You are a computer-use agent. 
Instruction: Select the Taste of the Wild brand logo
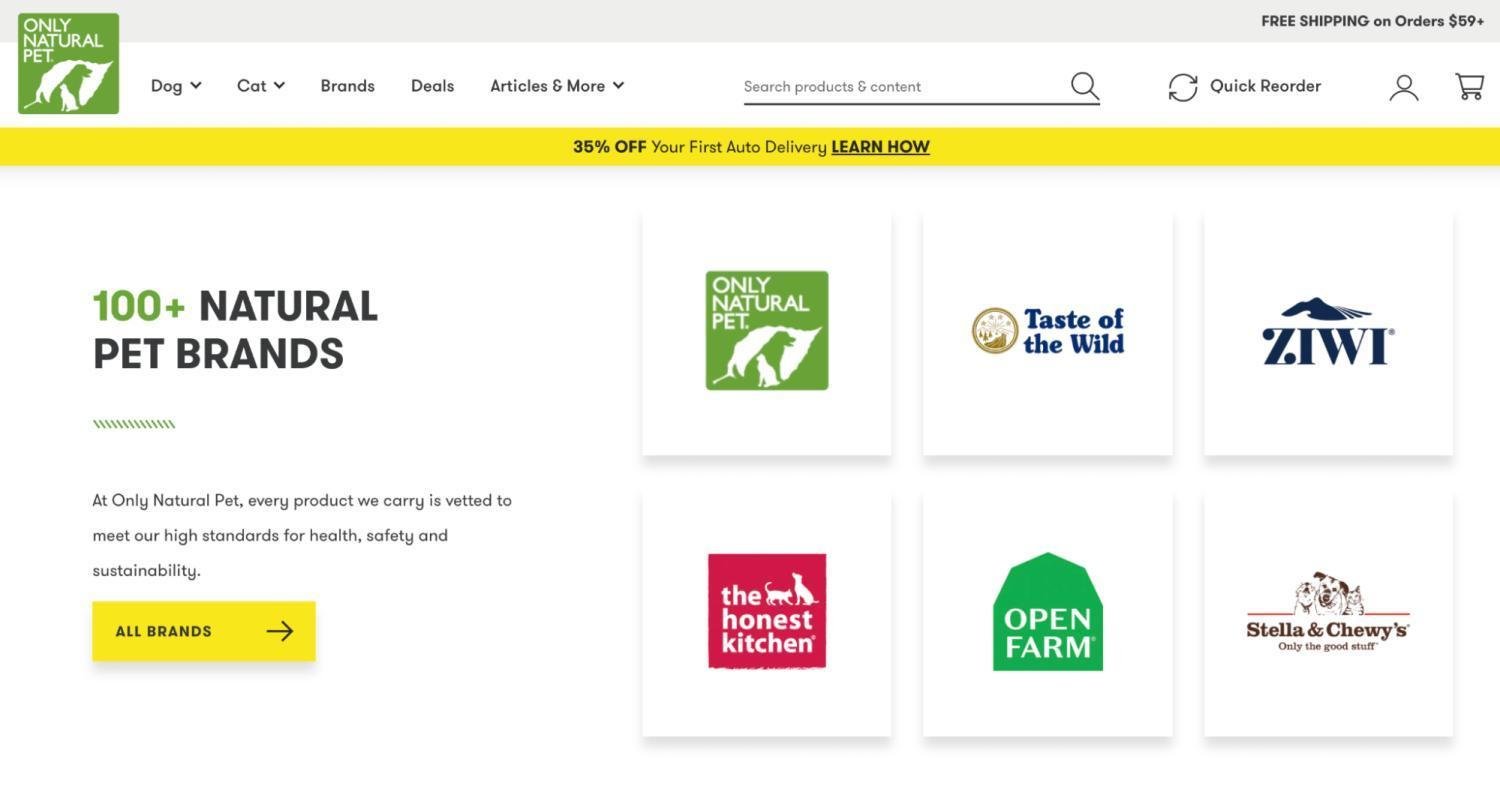pyautogui.click(x=1047, y=331)
